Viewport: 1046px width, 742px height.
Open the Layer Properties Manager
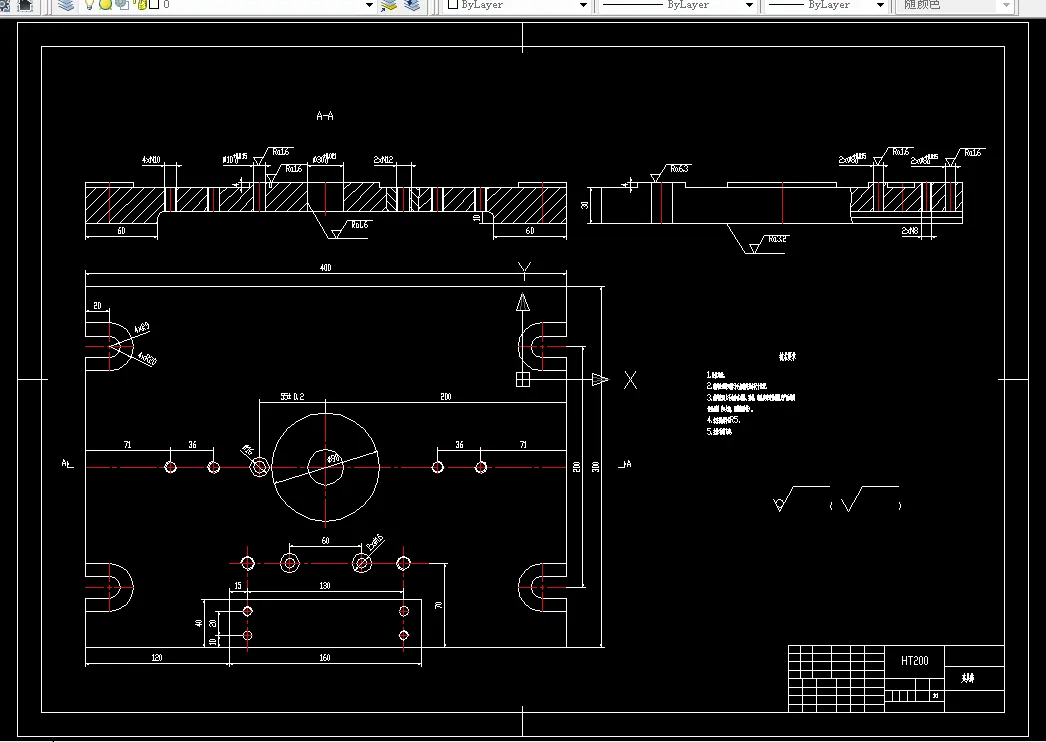(66, 5)
